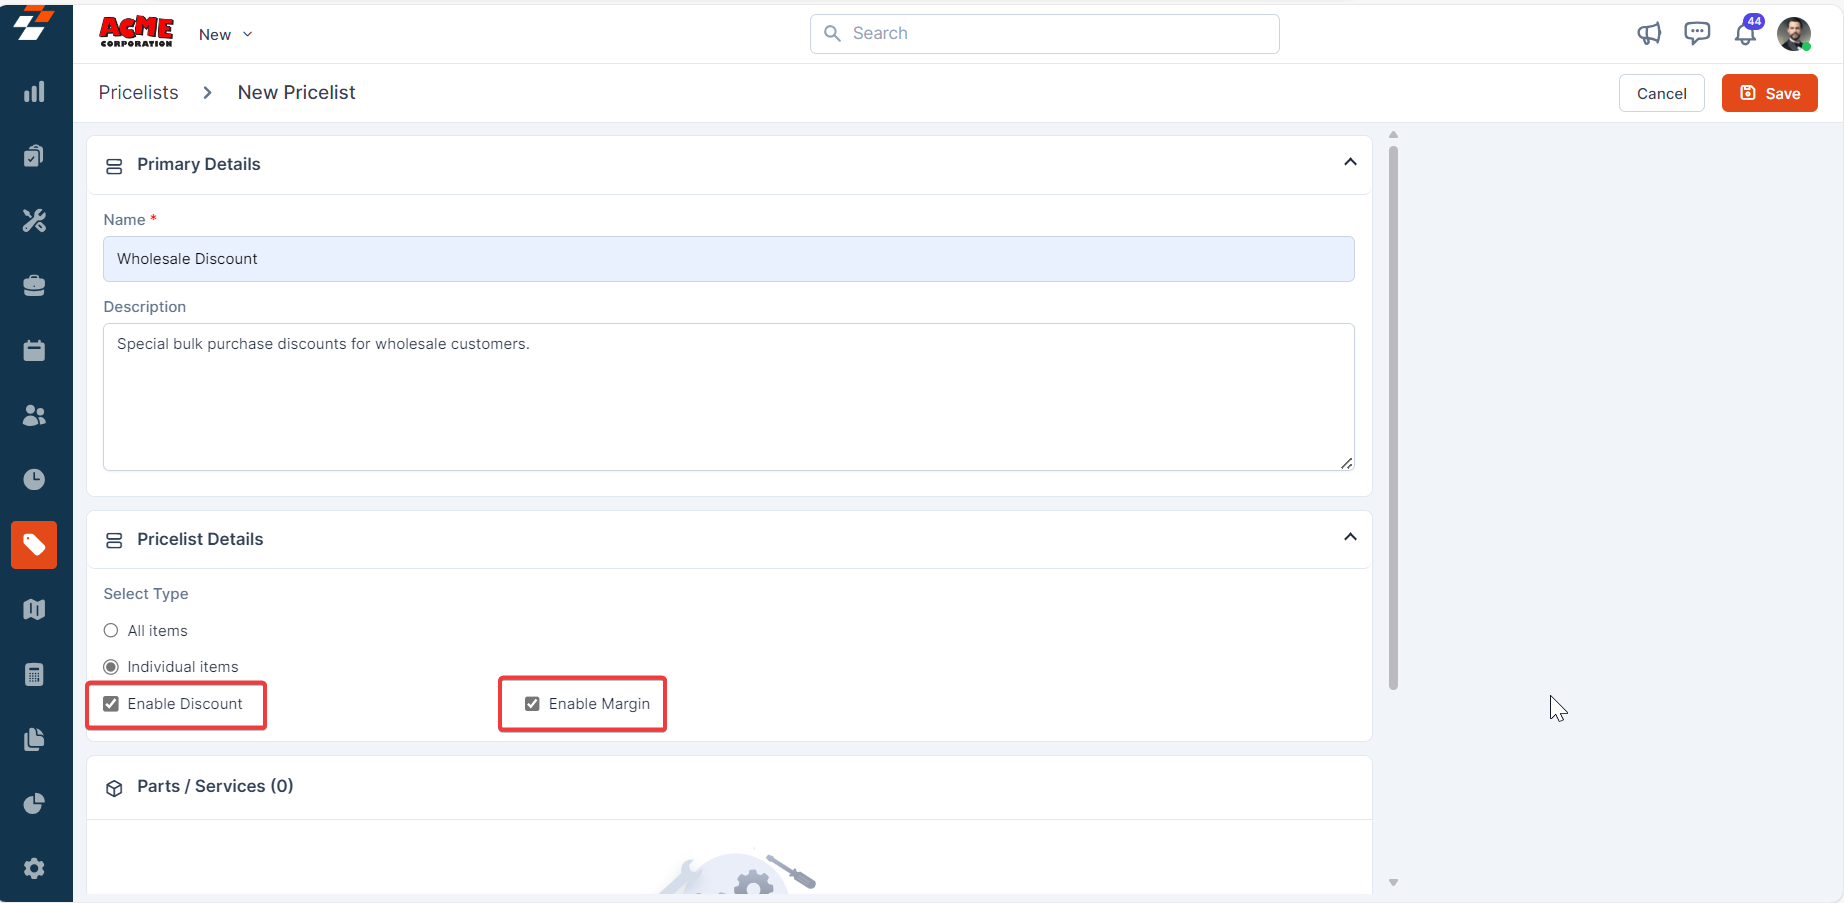Open the clipboard checklist icon in sidebar
The image size is (1844, 903).
click(x=34, y=156)
